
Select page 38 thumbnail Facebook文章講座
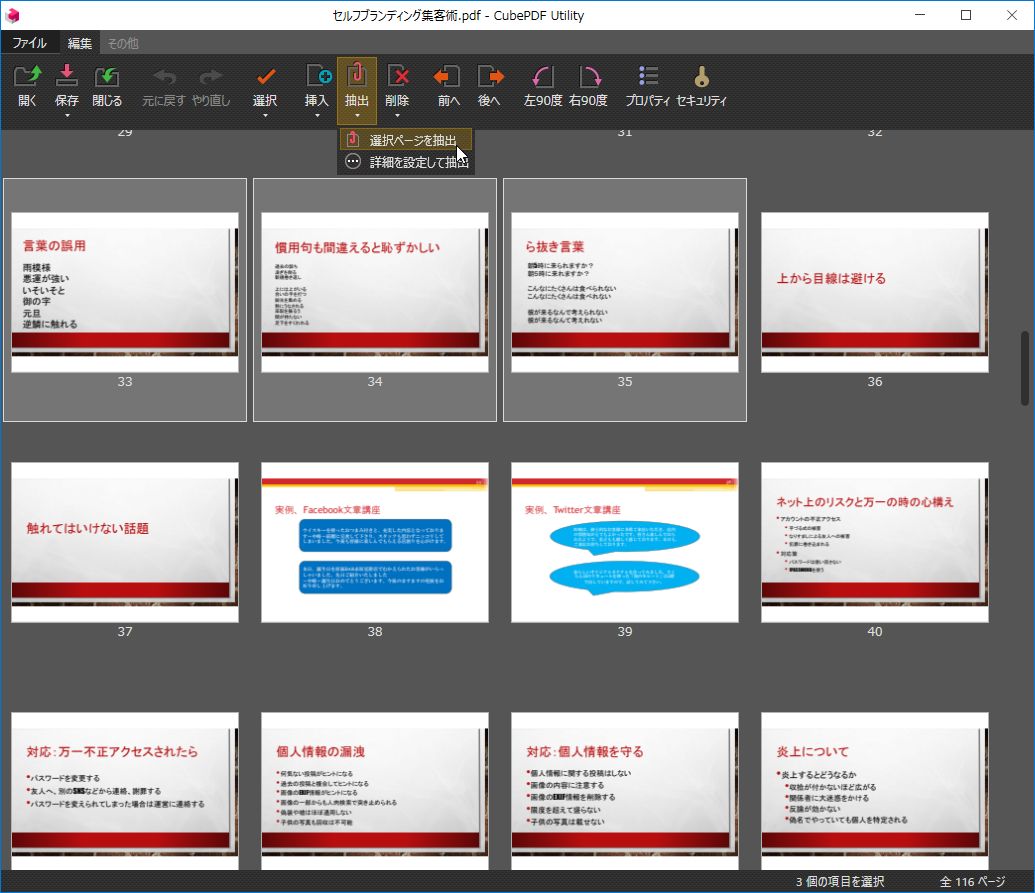coord(375,542)
